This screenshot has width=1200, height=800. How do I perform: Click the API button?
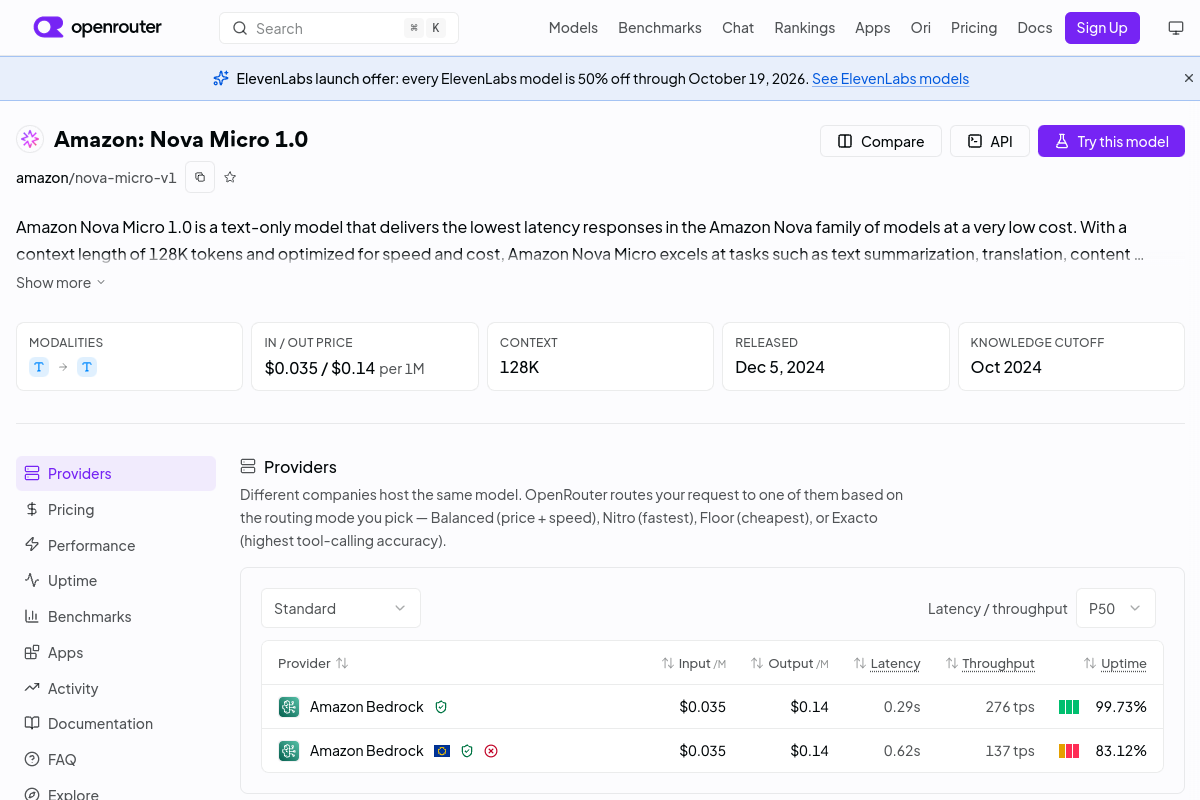pyautogui.click(x=990, y=141)
